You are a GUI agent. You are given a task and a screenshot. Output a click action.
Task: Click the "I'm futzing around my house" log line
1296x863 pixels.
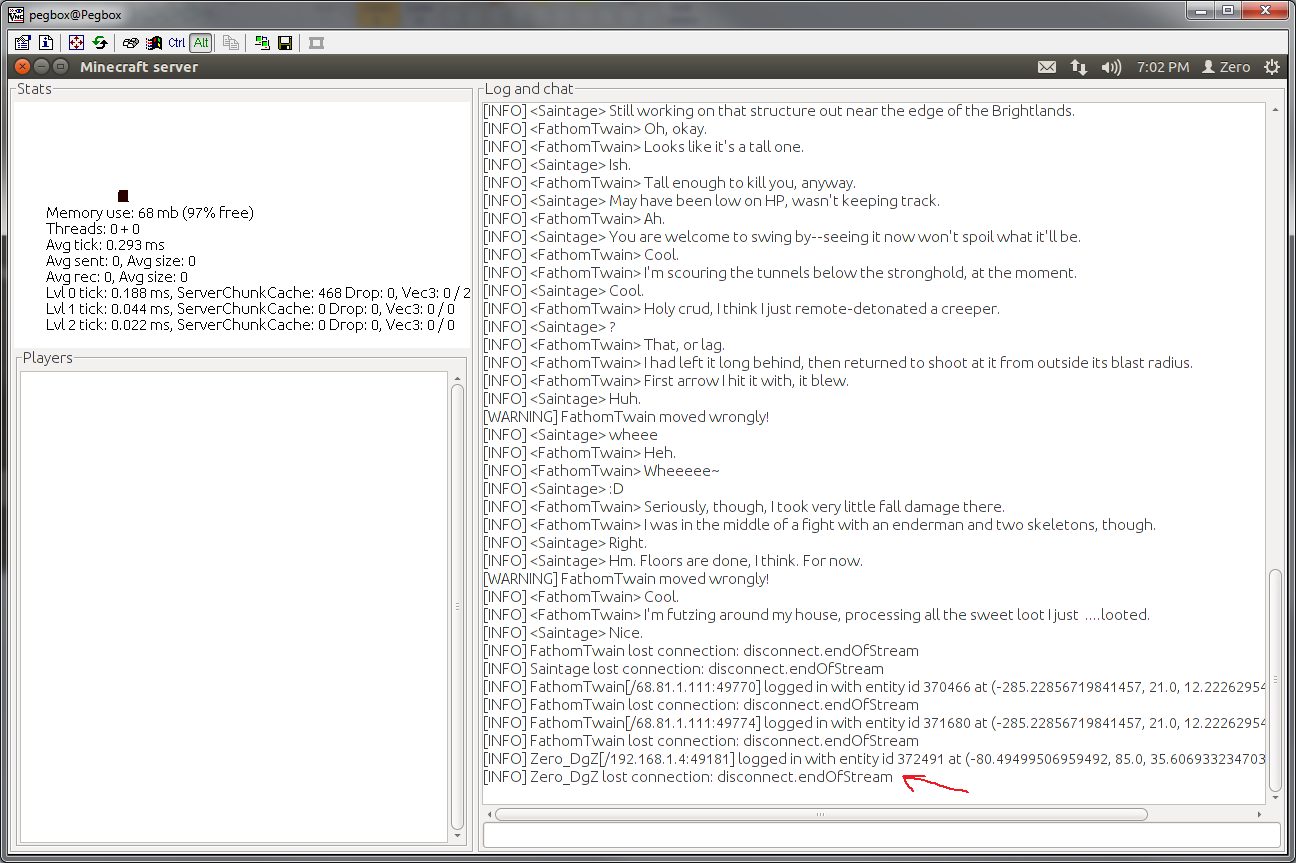pos(816,615)
